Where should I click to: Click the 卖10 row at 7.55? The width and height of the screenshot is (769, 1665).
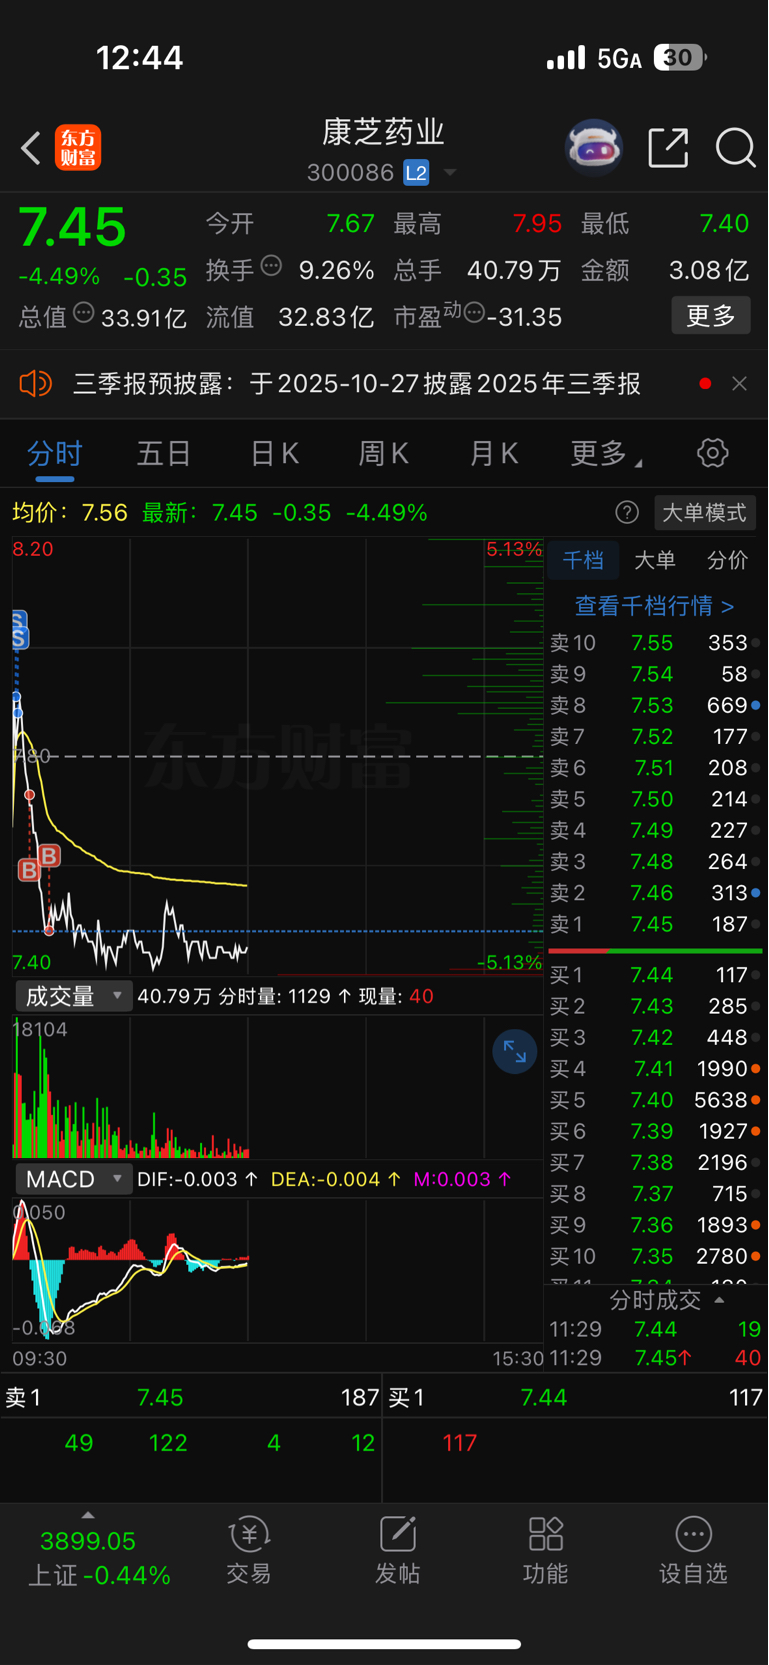point(655,643)
